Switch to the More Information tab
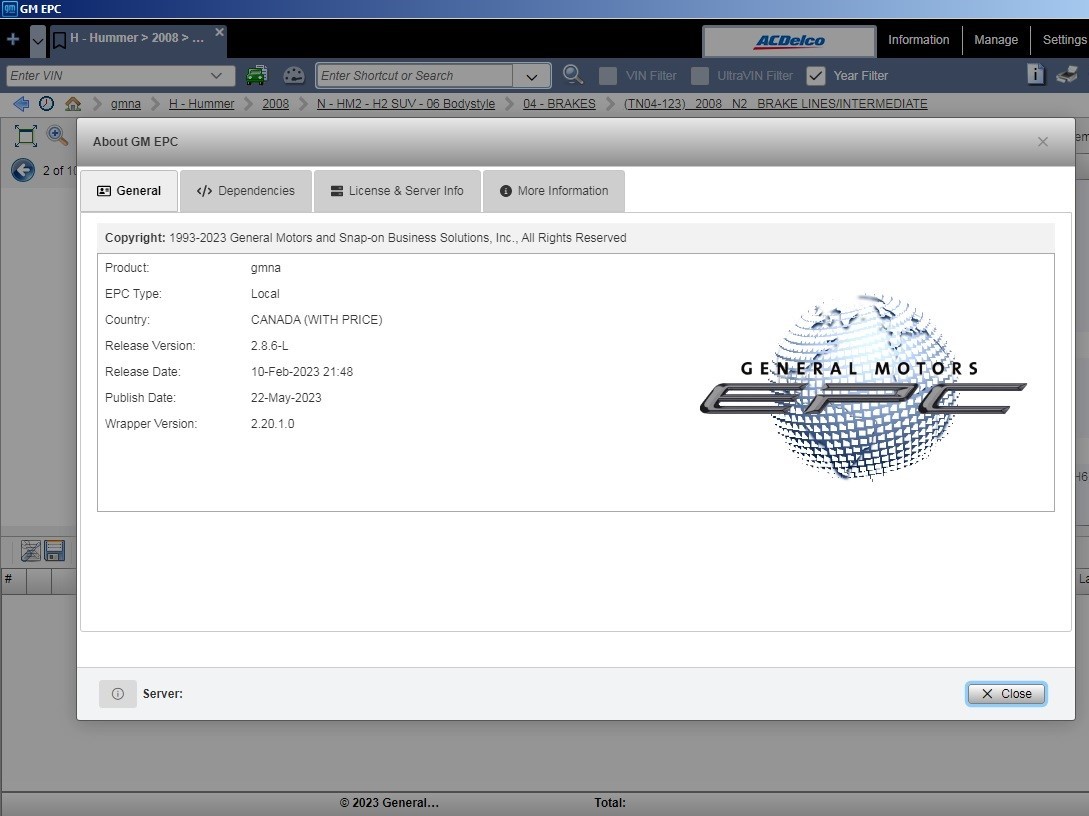1089x816 pixels. point(554,191)
